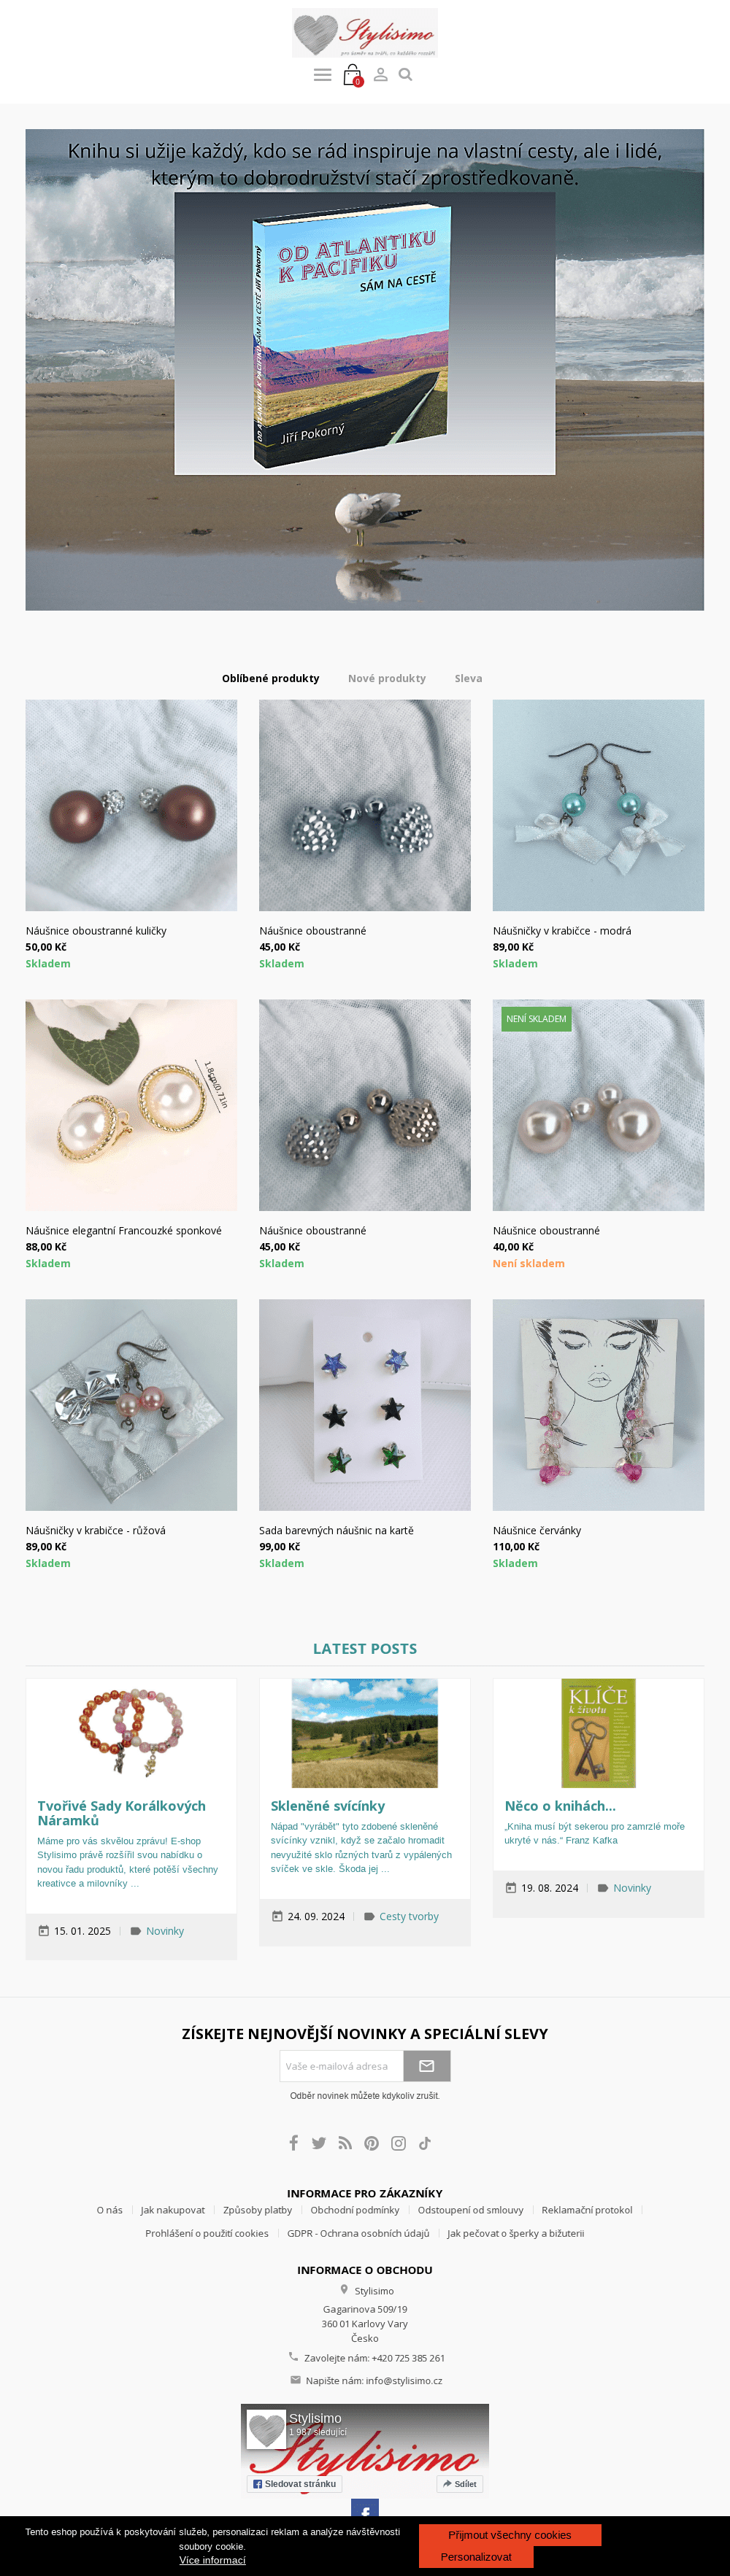This screenshot has height=2576, width=730.
Task: Open the user account icon
Action: (x=380, y=74)
